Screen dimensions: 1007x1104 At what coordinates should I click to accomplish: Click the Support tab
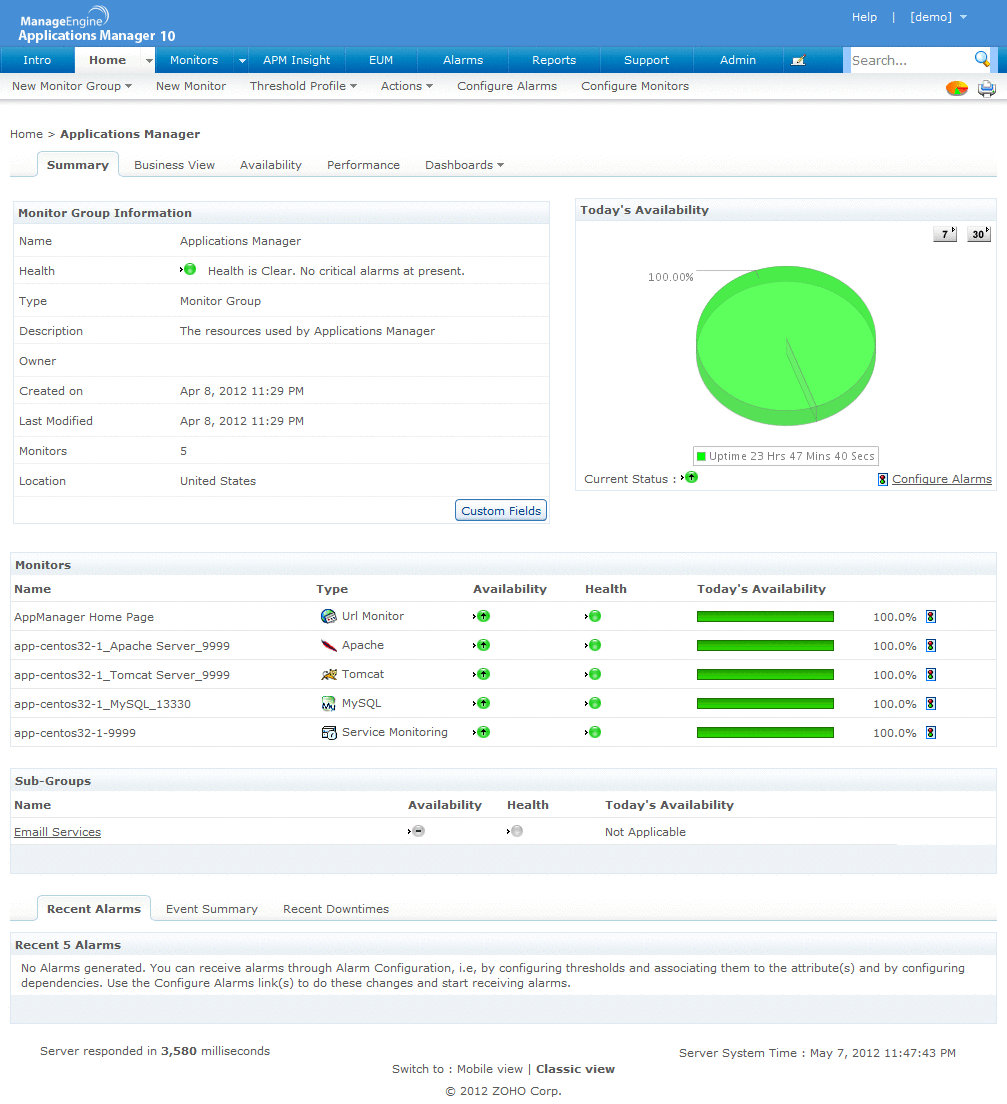click(x=646, y=61)
